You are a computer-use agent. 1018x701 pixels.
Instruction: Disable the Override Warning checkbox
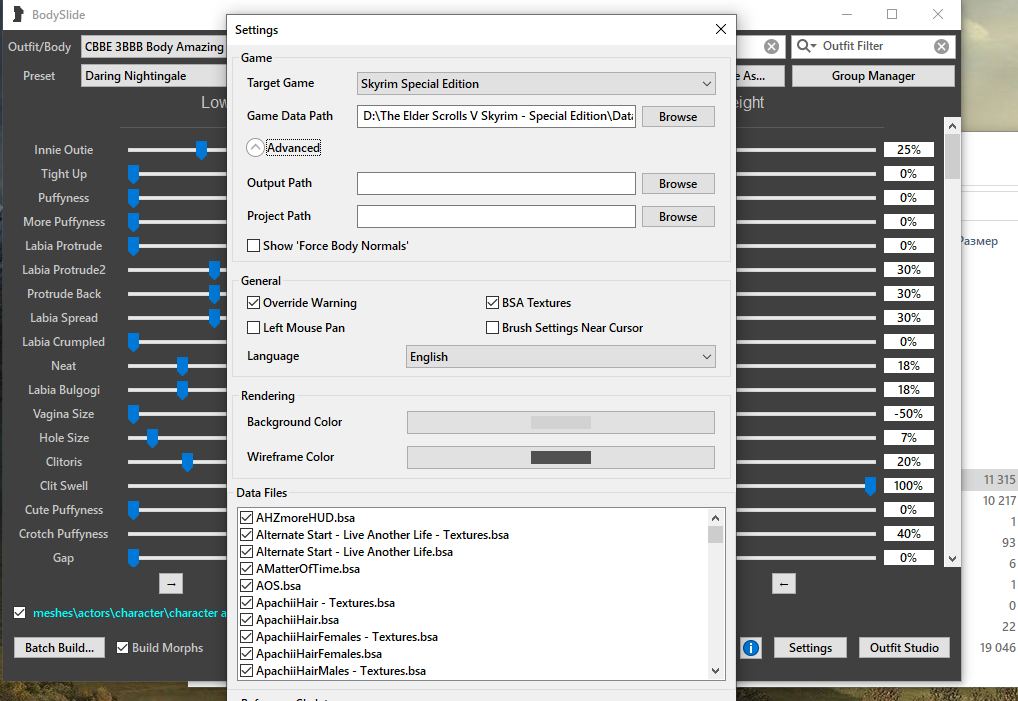[x=254, y=303]
